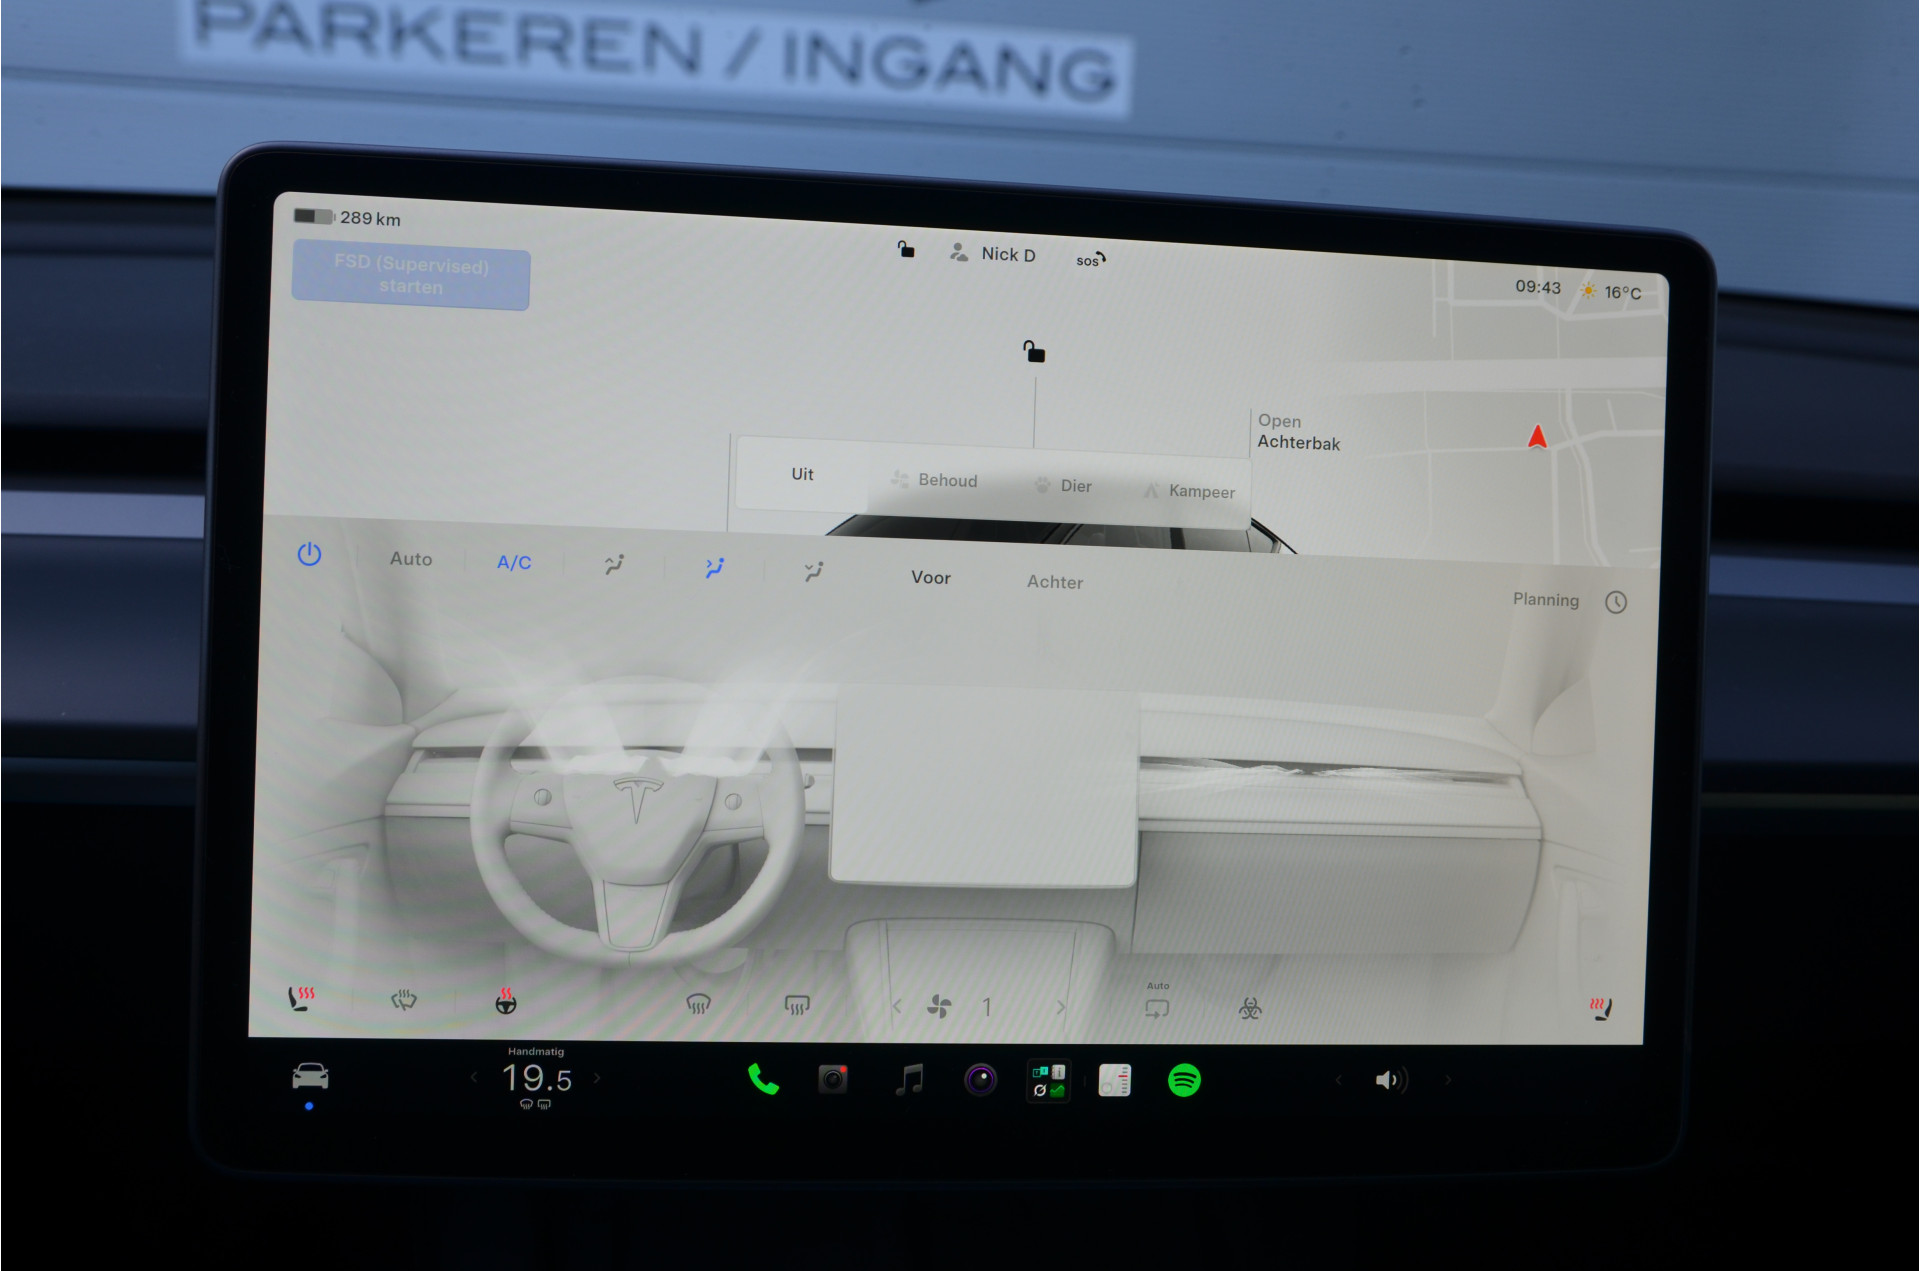
Task: Open car controls menu
Action: point(310,1077)
